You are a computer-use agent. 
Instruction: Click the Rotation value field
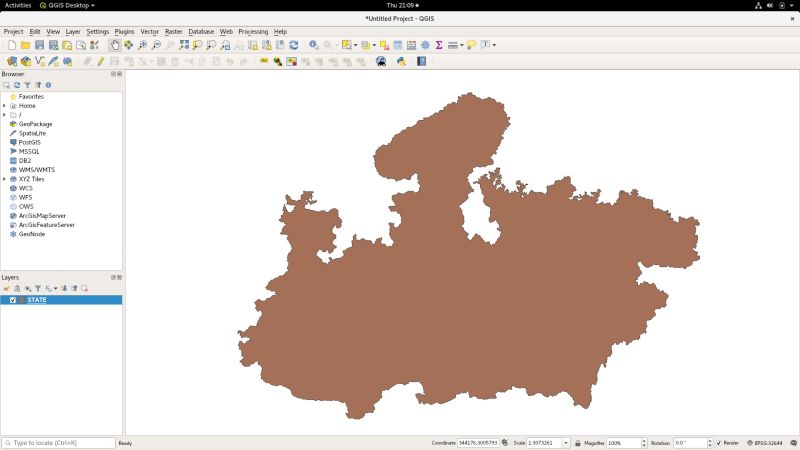pos(690,443)
